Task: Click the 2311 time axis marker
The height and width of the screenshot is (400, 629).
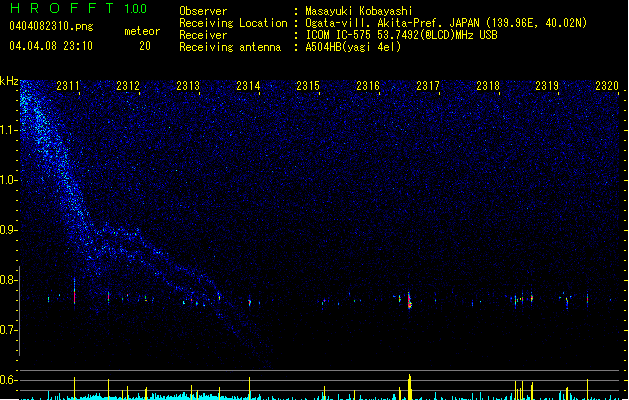Action: pos(68,86)
